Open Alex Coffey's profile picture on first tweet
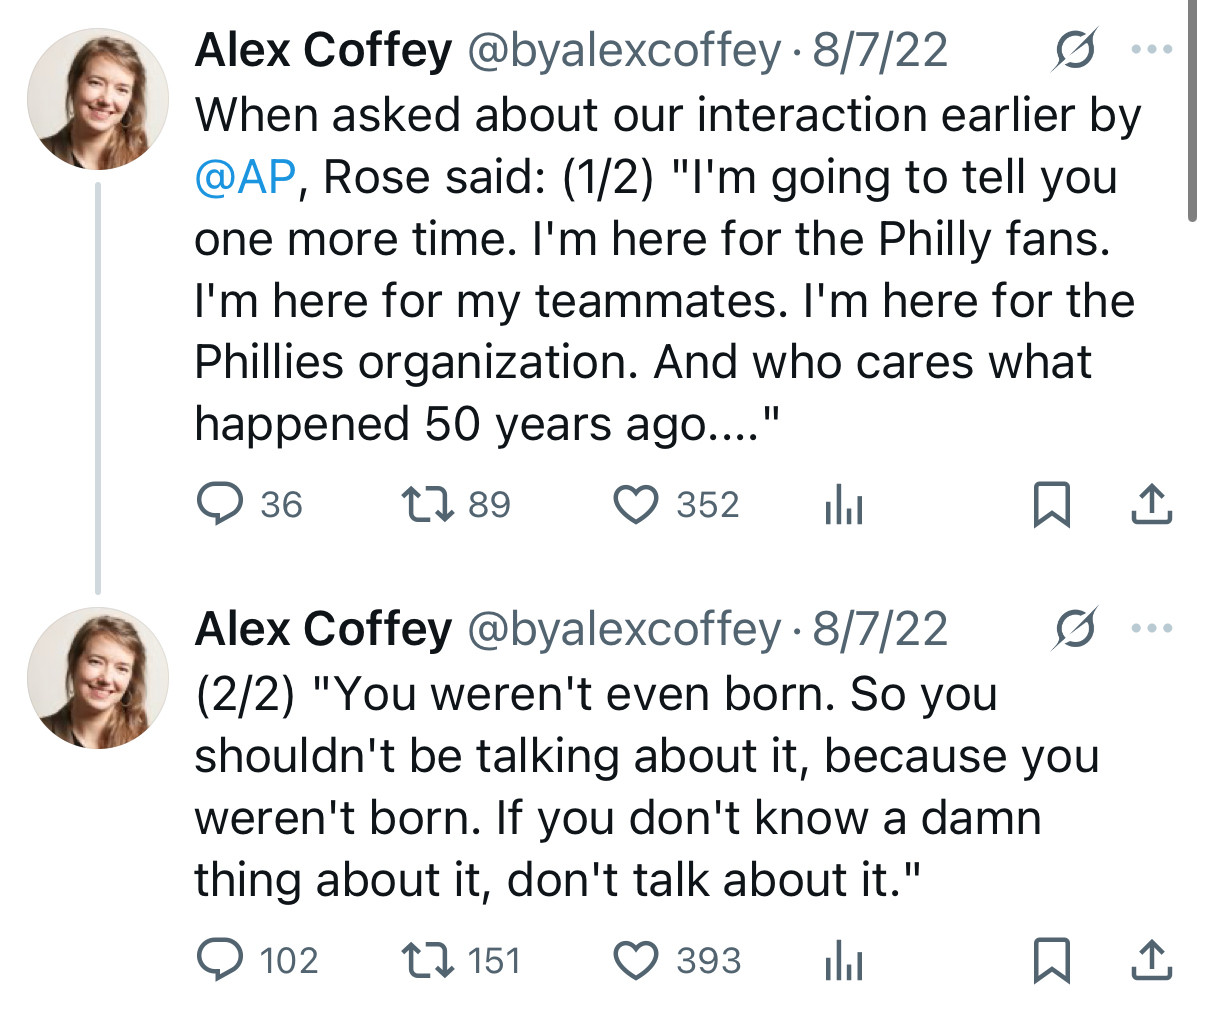 (x=97, y=99)
